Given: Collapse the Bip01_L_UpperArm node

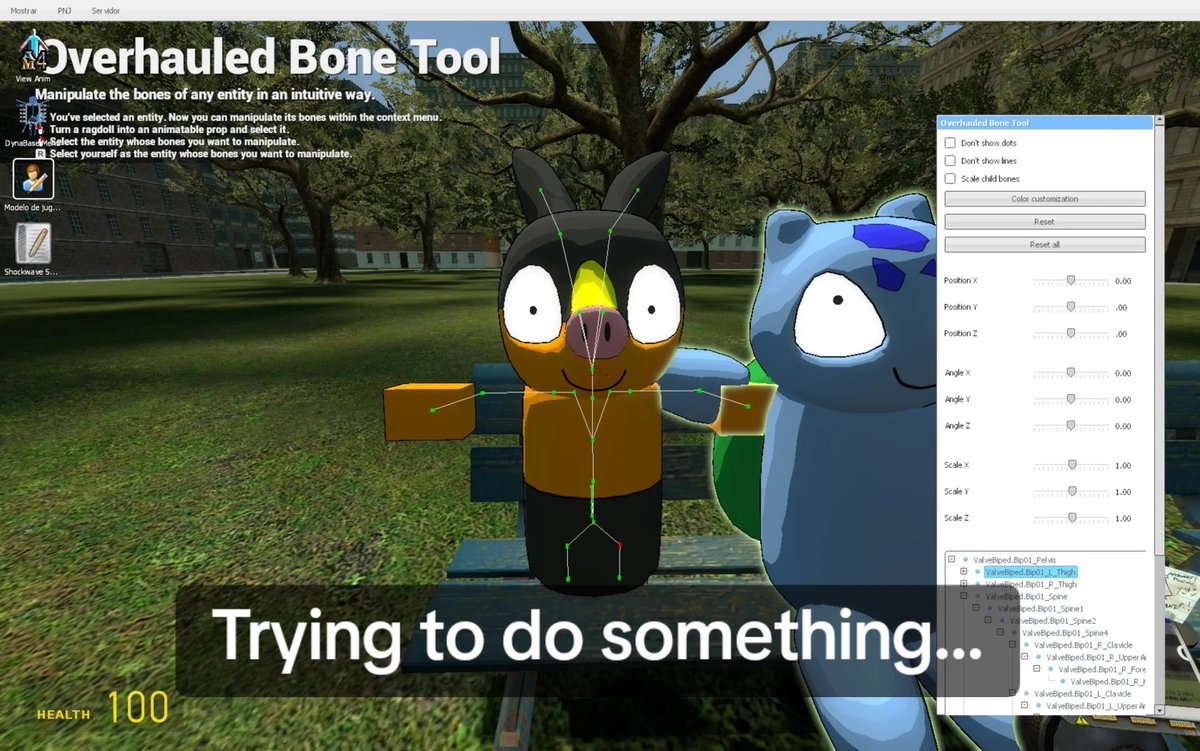Looking at the screenshot, I should [1025, 706].
